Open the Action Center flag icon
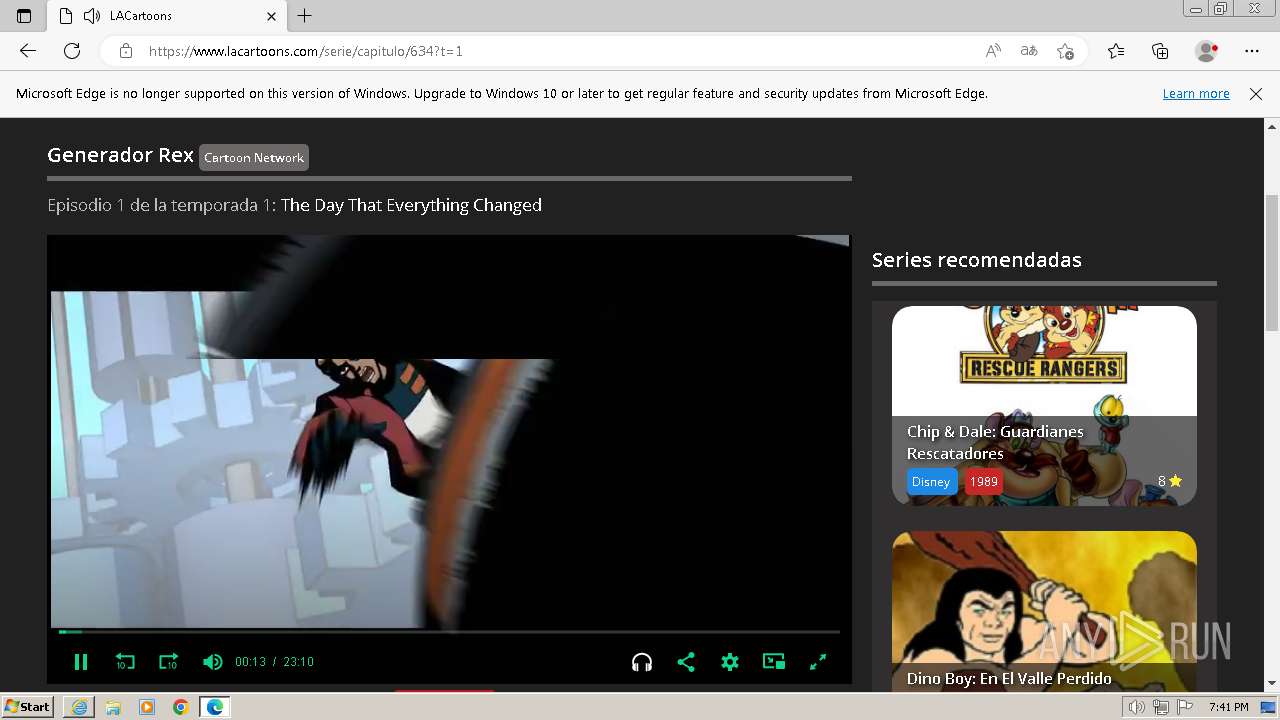Viewport: 1280px width, 720px height. click(x=1185, y=707)
